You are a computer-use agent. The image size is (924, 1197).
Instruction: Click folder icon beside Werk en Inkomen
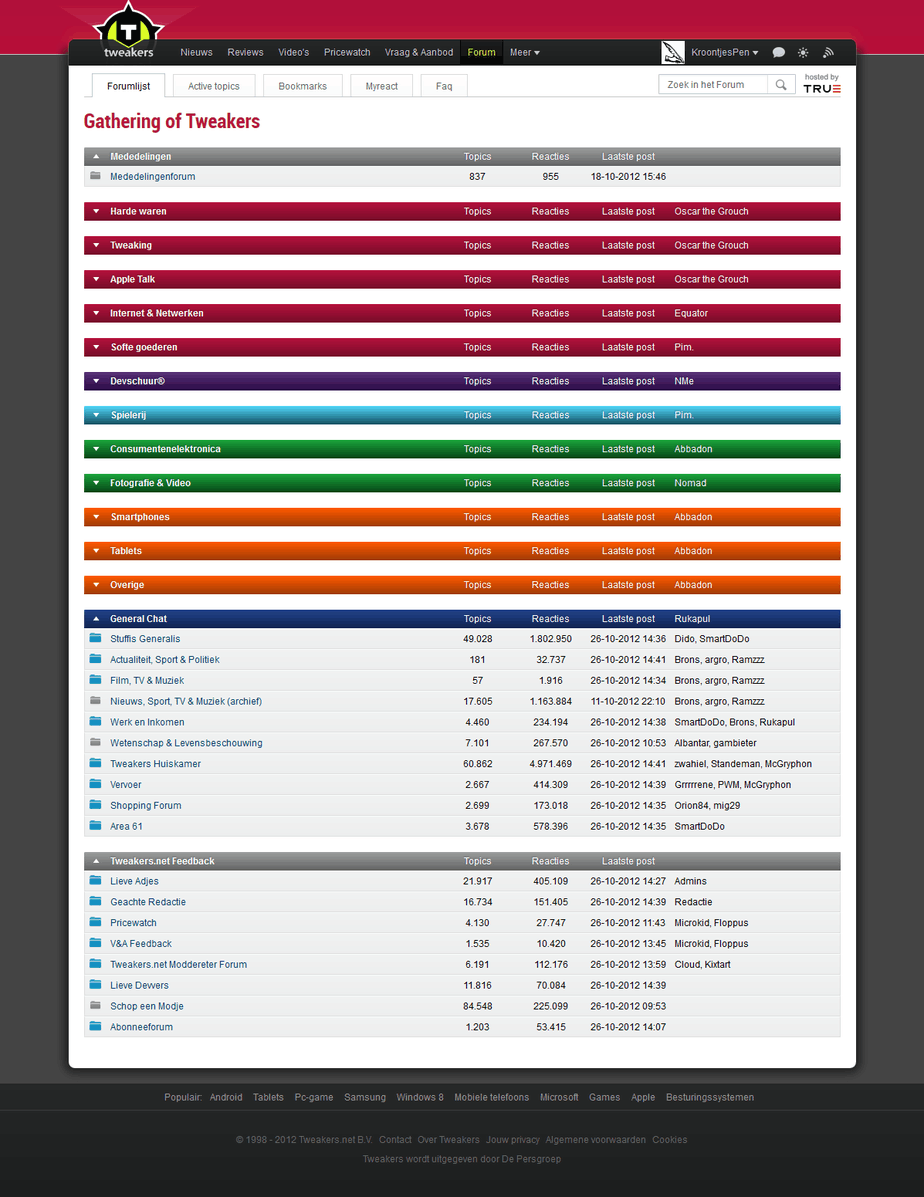click(x=95, y=721)
